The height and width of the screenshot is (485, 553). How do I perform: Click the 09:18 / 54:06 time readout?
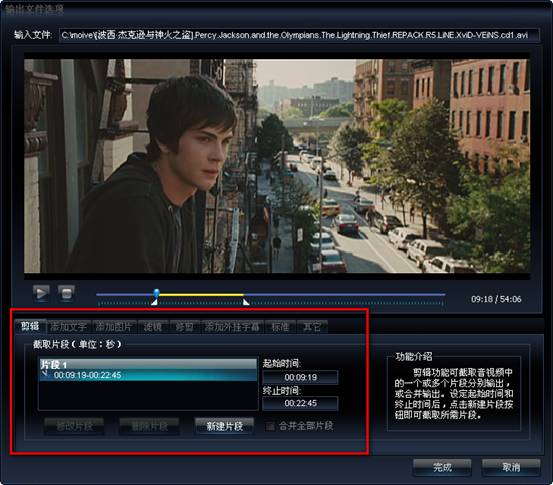pyautogui.click(x=496, y=299)
